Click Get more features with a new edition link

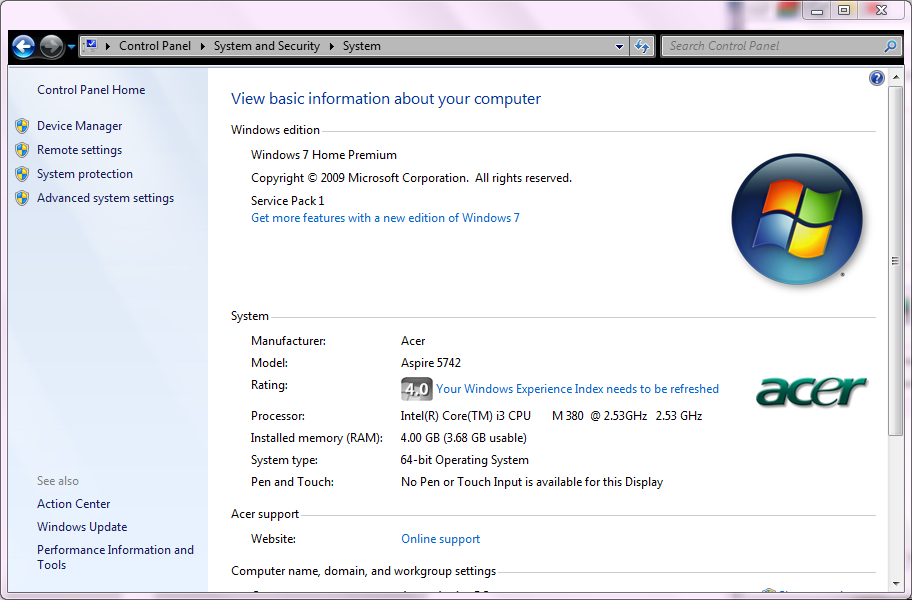(x=385, y=218)
